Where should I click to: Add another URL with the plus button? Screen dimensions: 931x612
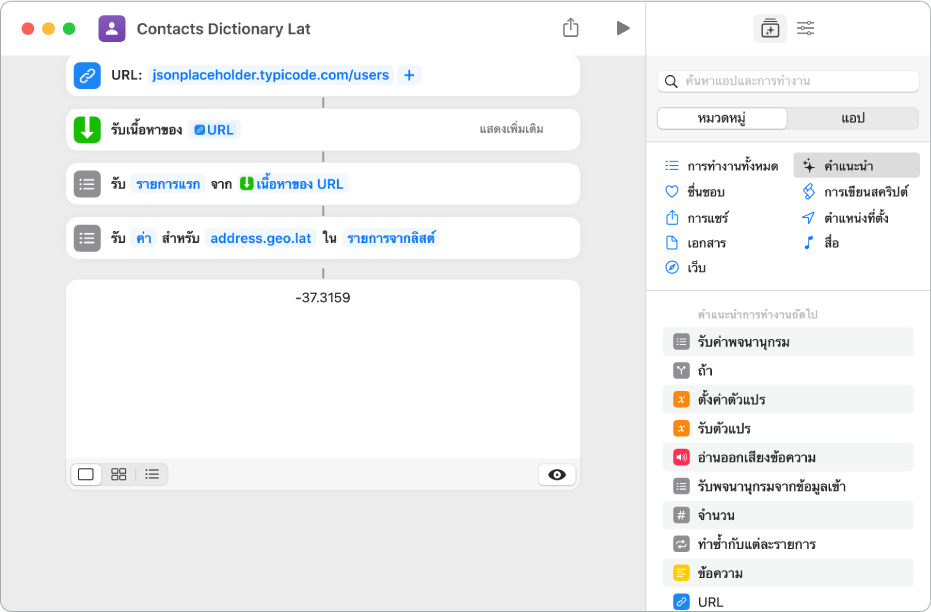[408, 75]
